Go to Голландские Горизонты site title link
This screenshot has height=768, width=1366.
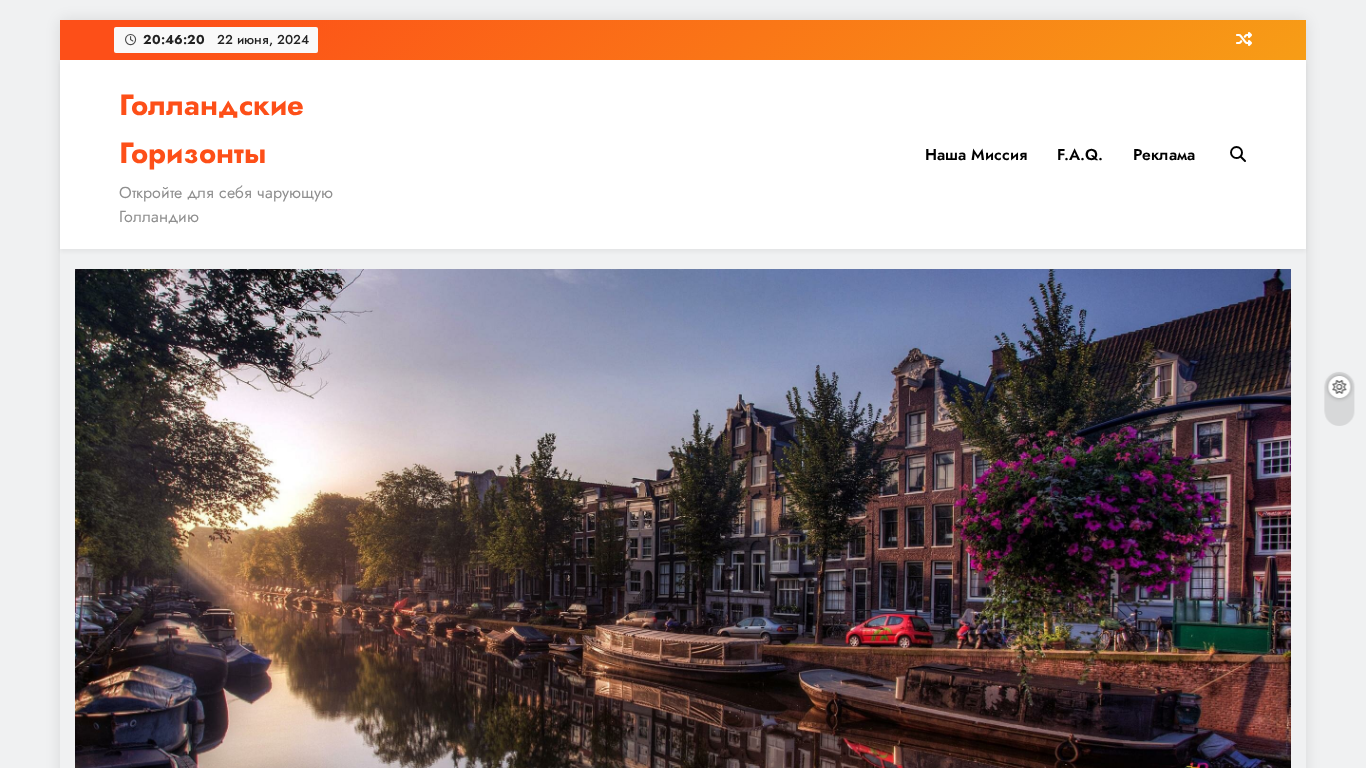point(212,130)
